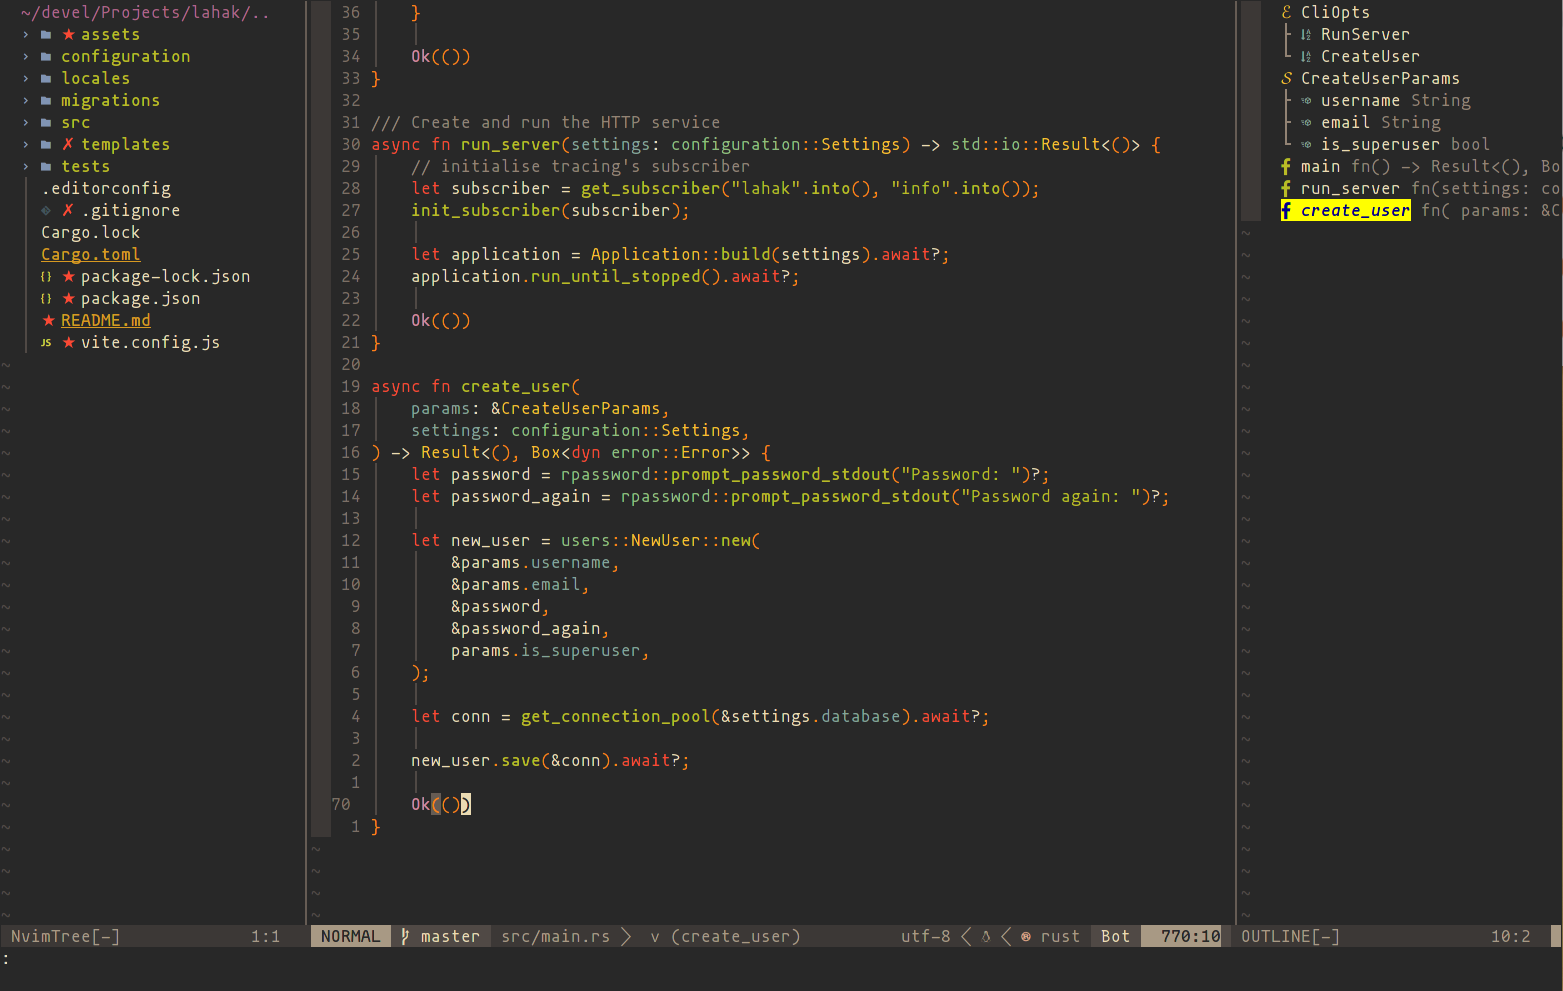The height and width of the screenshot is (991, 1563).
Task: Click the NORMAL mode indicator
Action: (350, 937)
